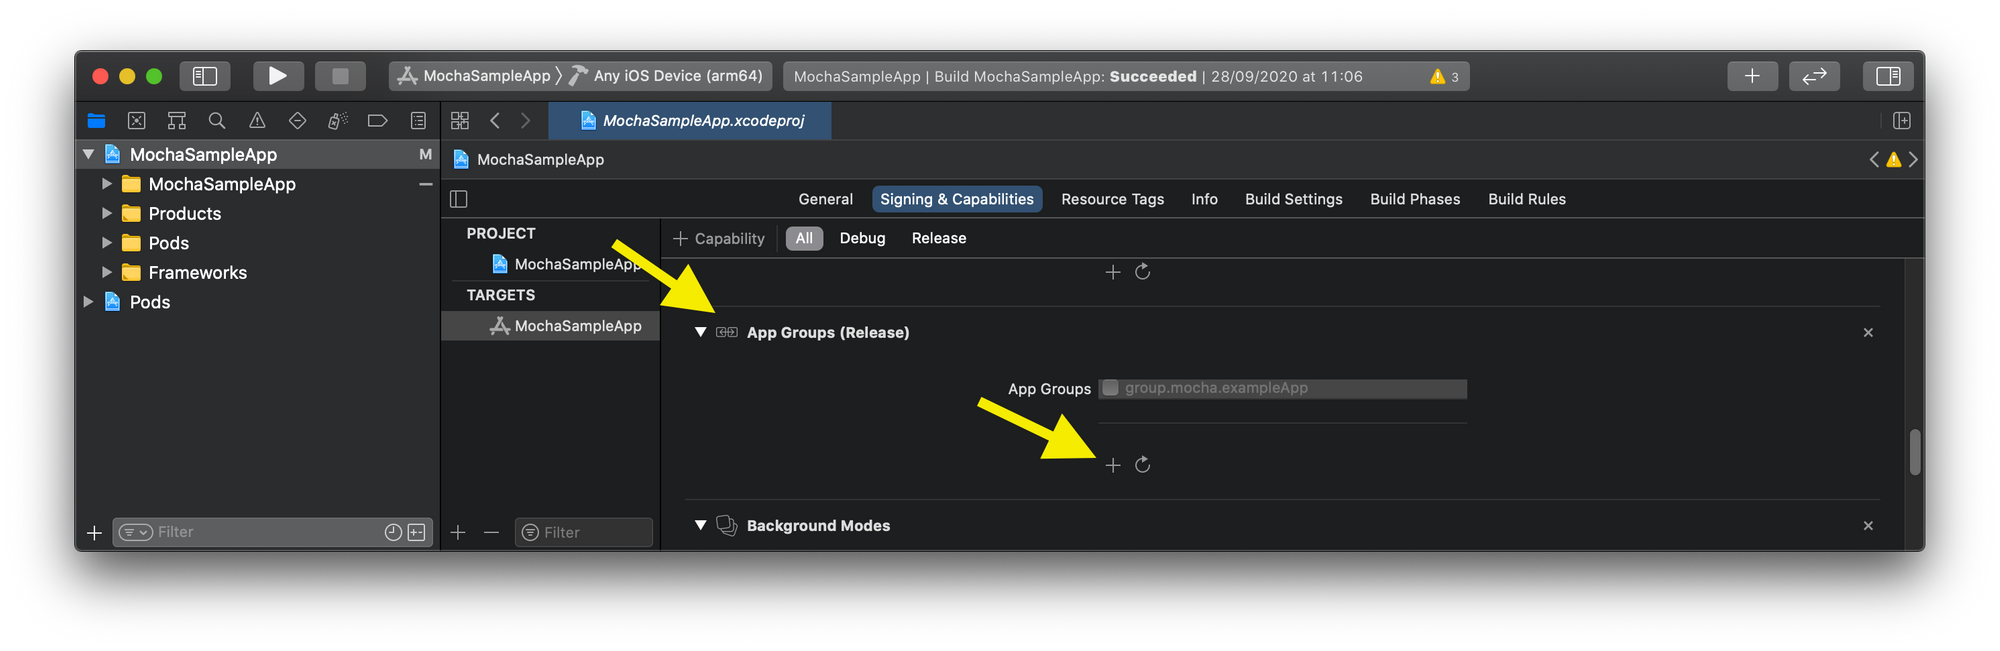Screen dimensions: 2000x651
Task: Open the Debug navigator
Action: (338, 121)
